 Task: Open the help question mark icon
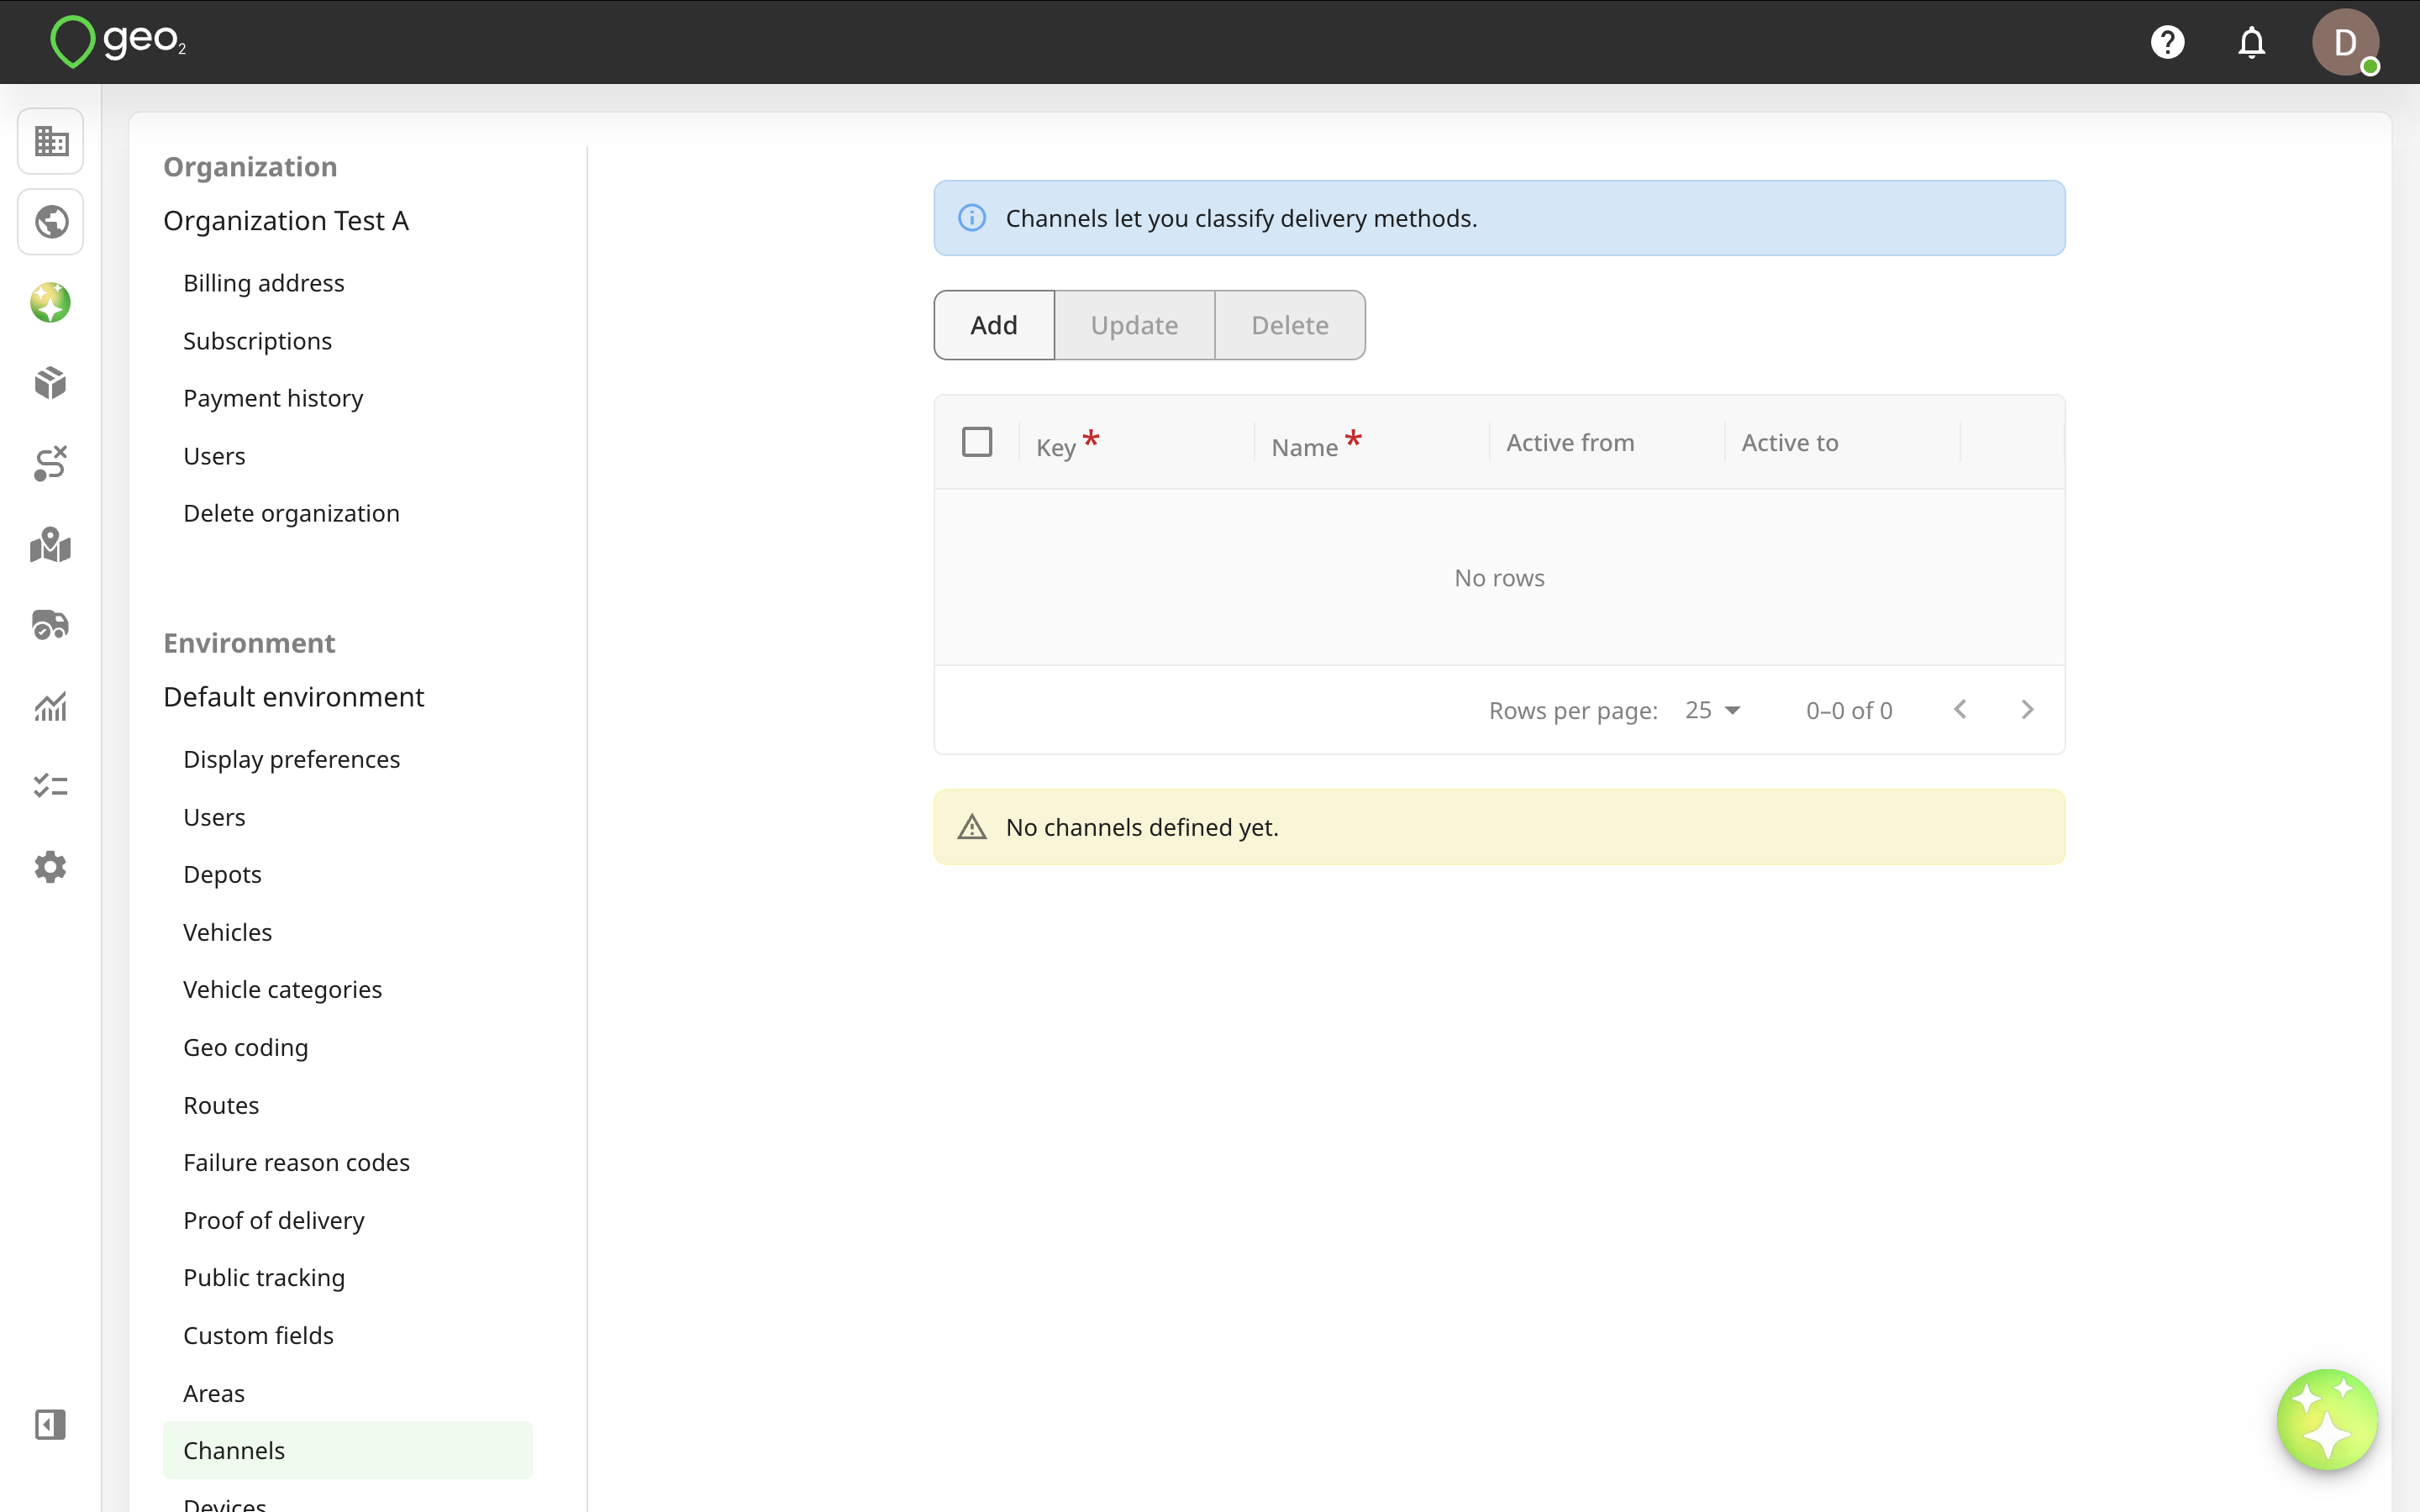2167,42
